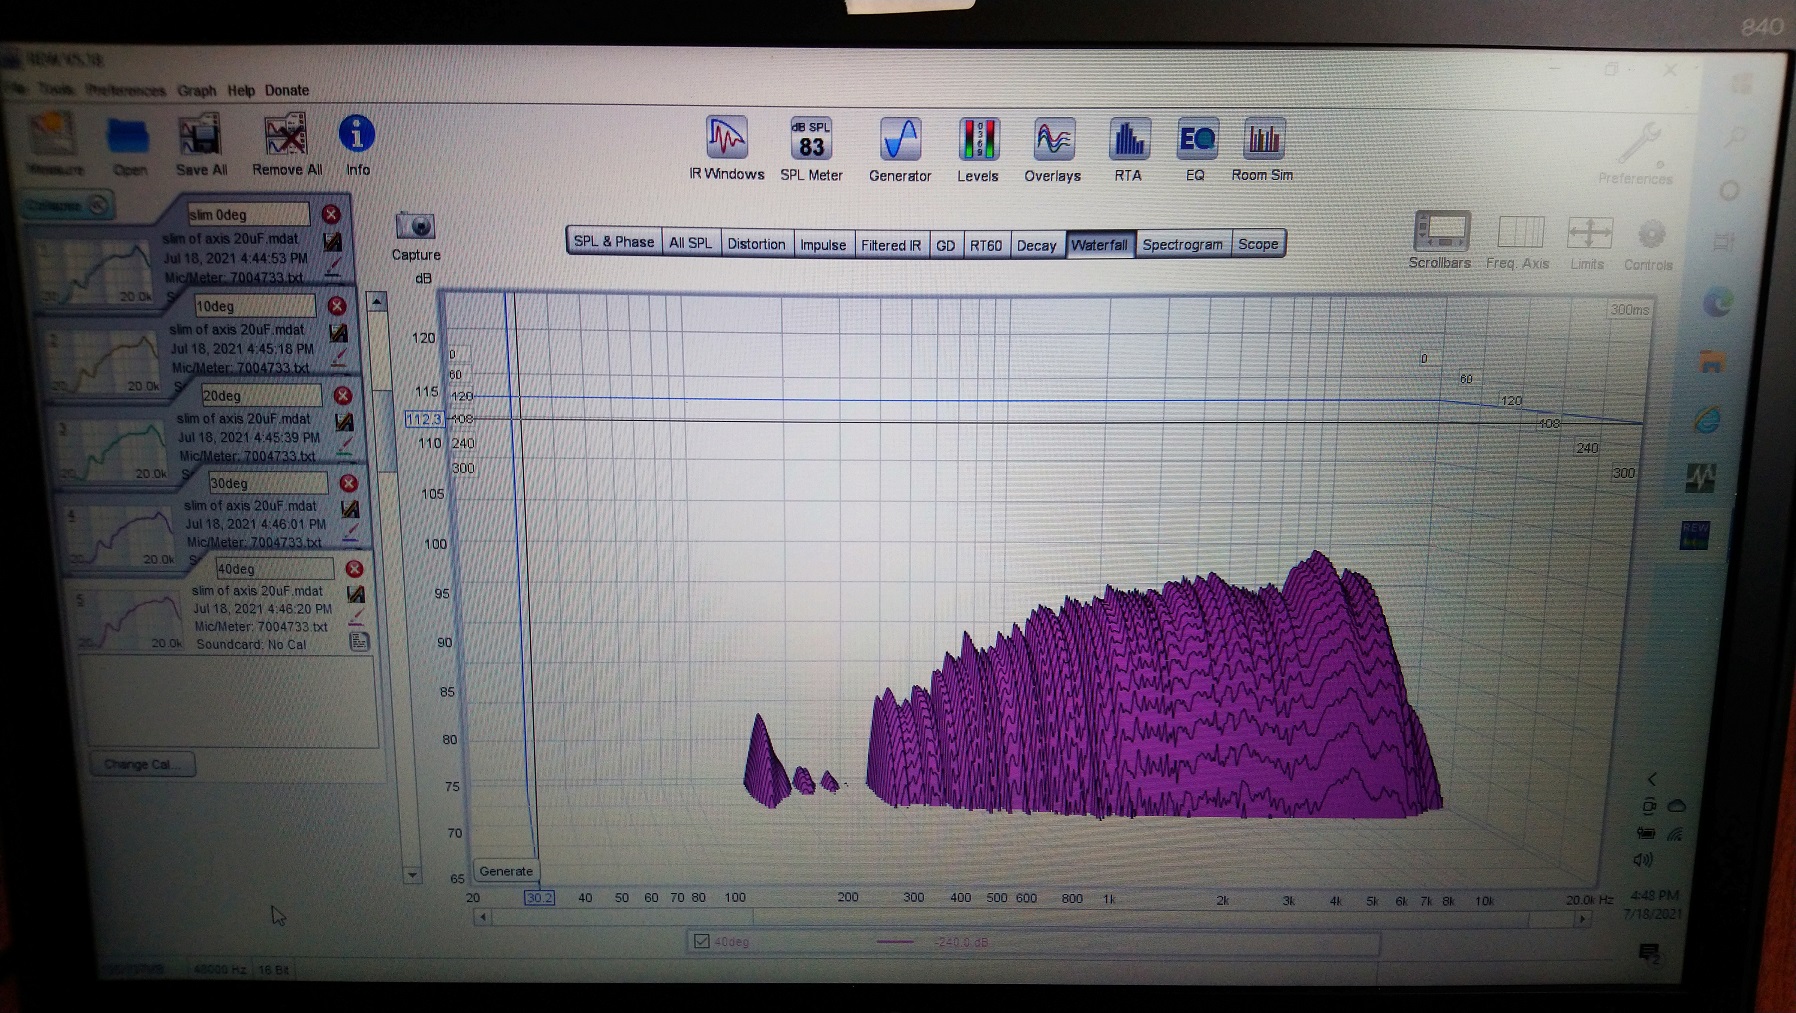The width and height of the screenshot is (1796, 1013).
Task: Open the Donate menu item
Action: pos(287,90)
